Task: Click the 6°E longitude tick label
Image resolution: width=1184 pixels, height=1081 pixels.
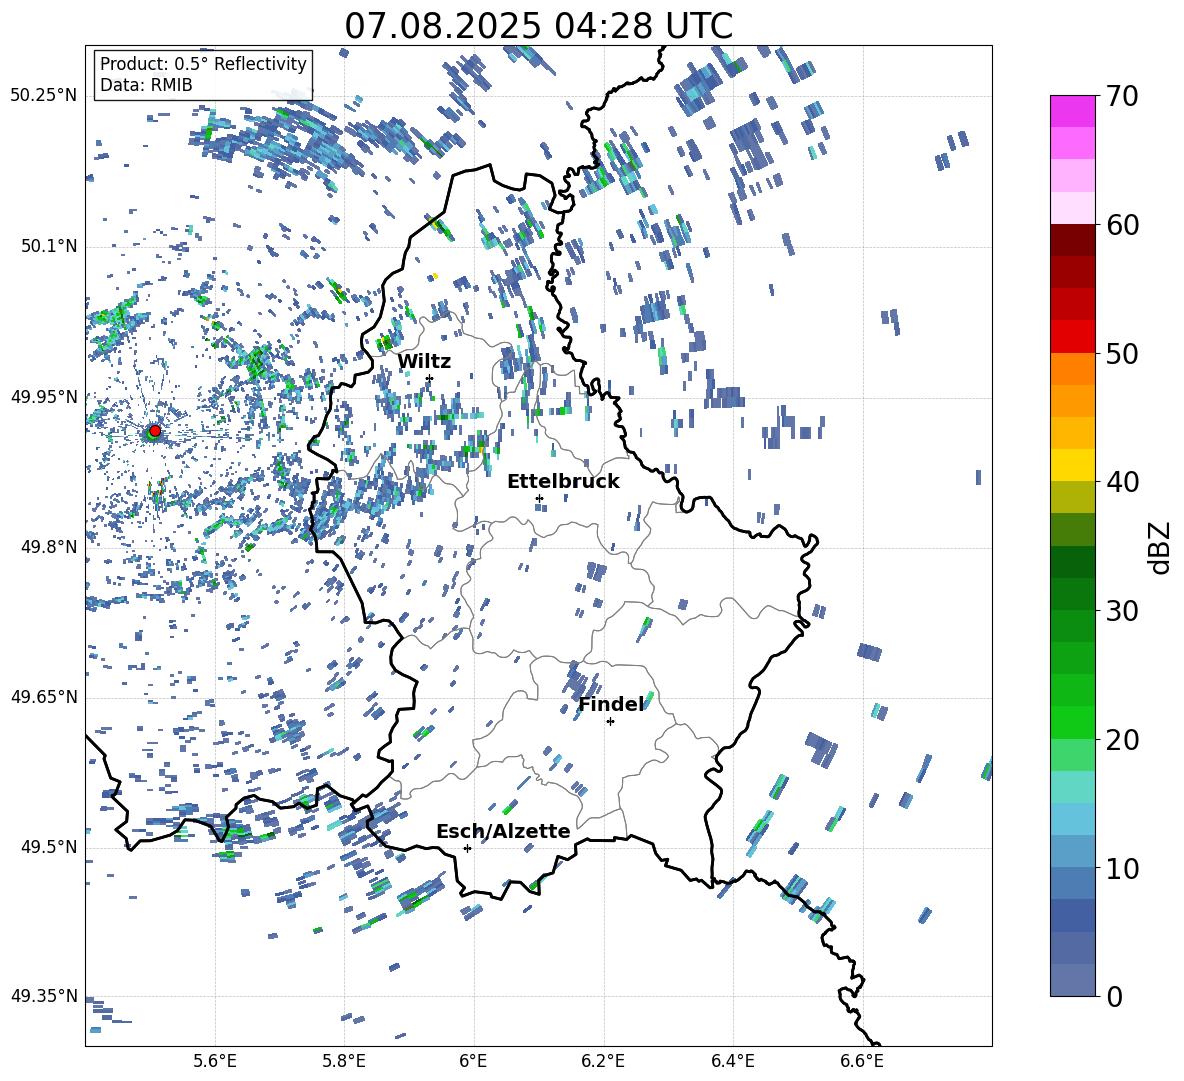Action: pyautogui.click(x=473, y=1061)
